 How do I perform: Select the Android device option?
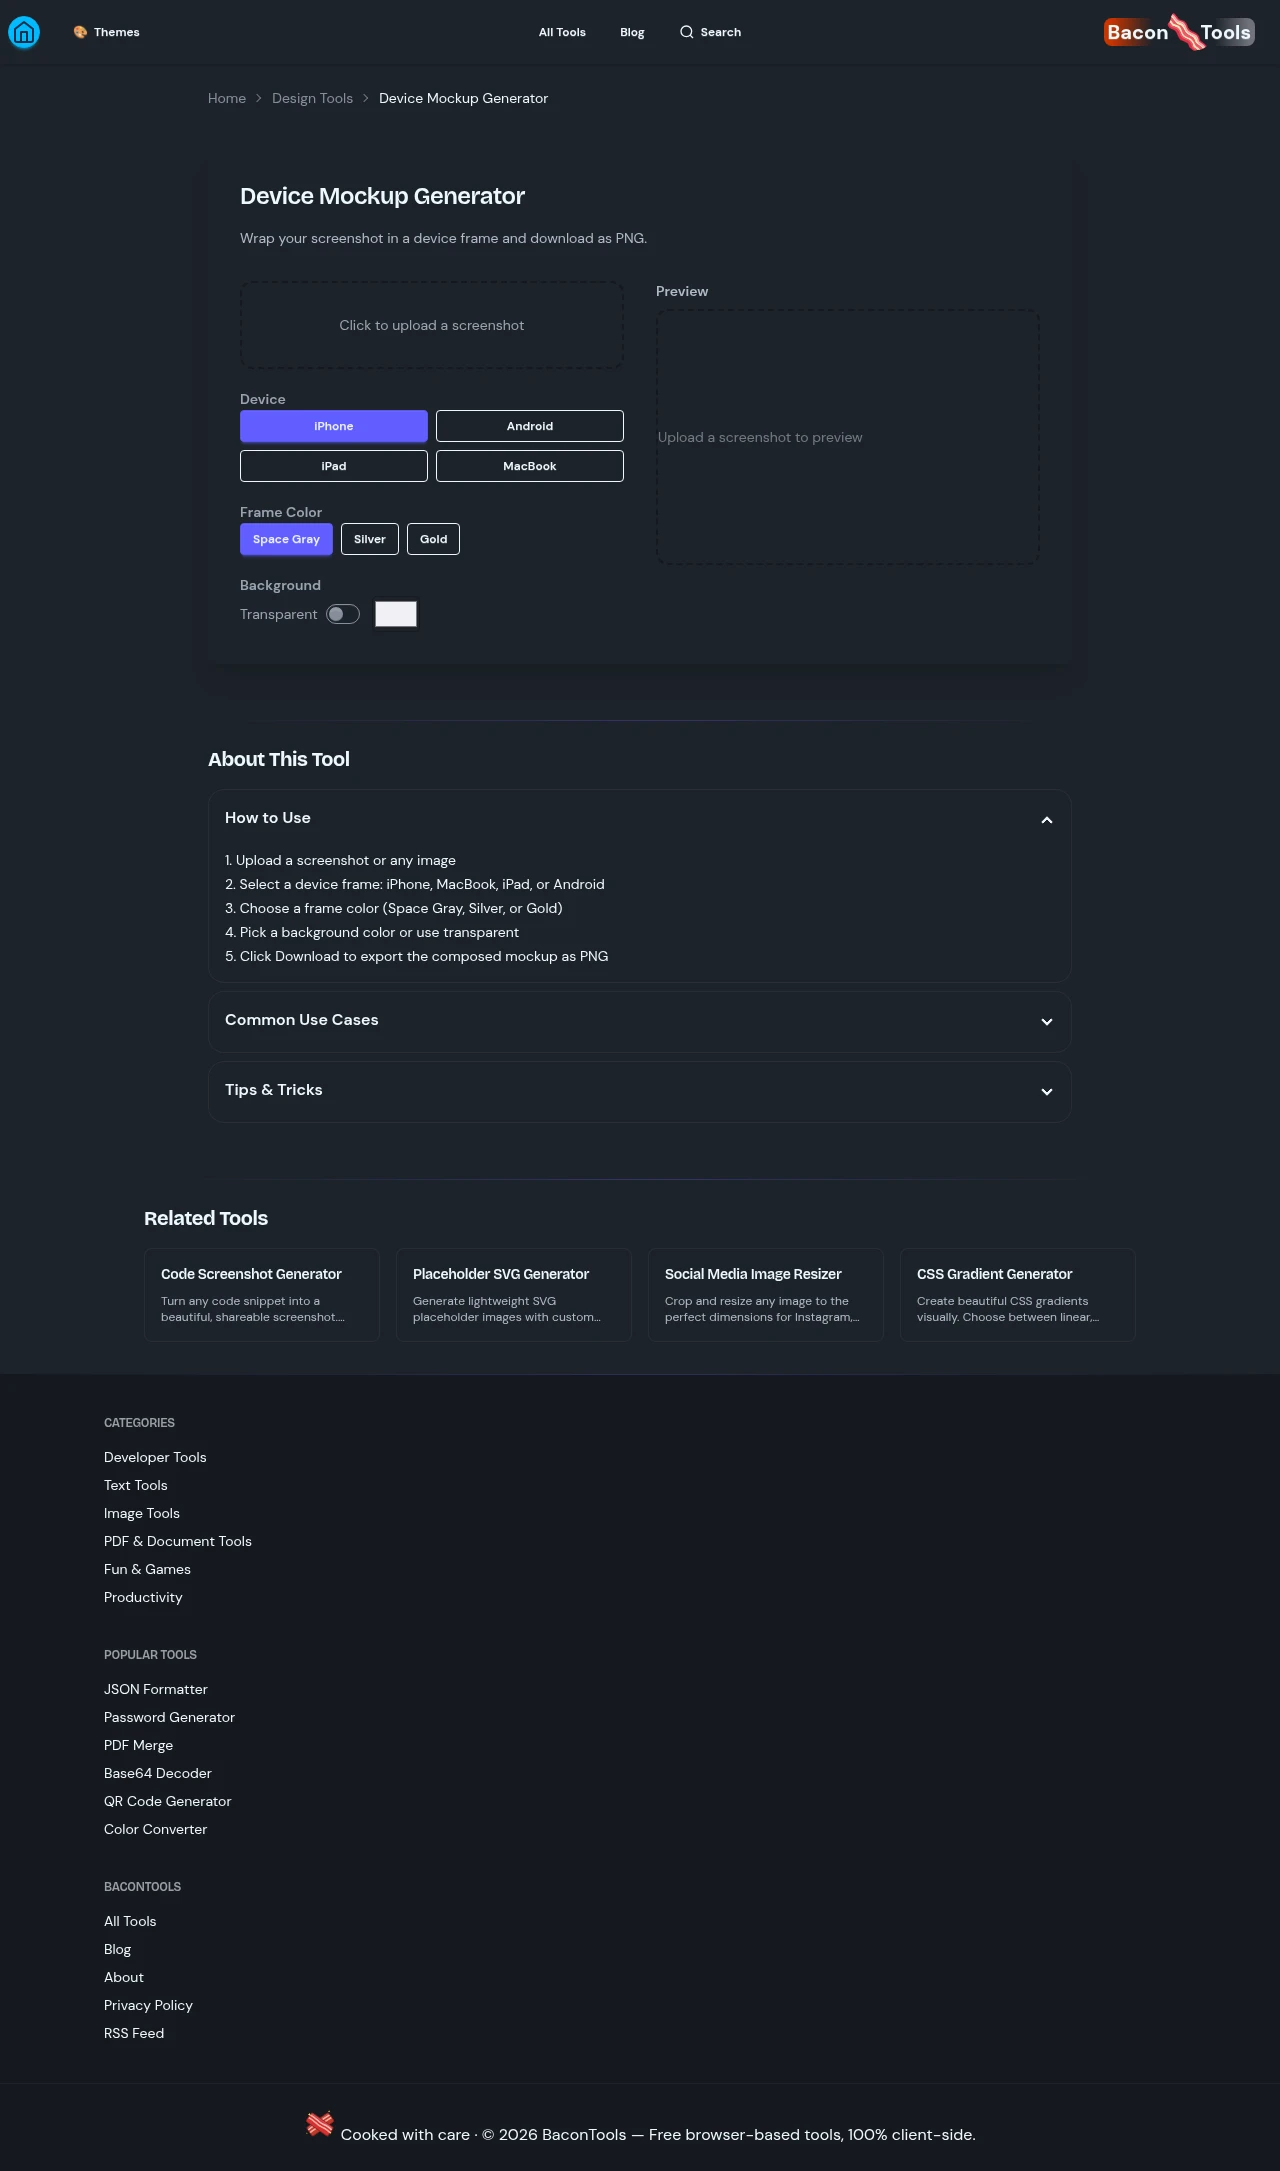[x=529, y=426]
